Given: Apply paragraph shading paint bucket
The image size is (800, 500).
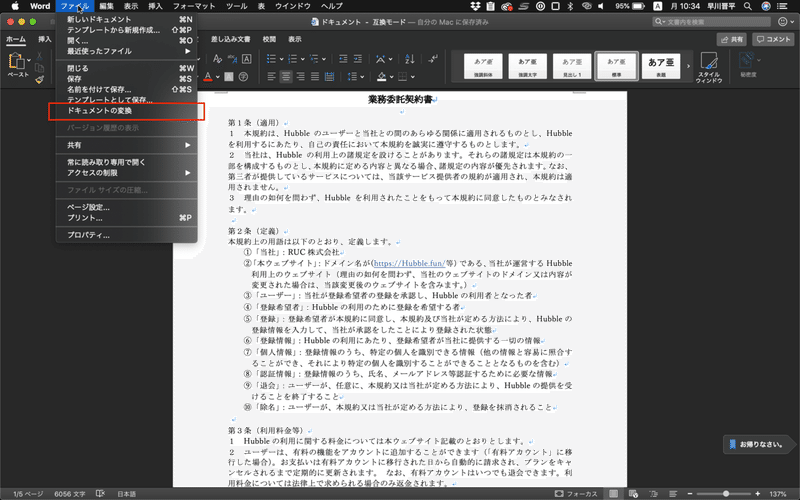Looking at the screenshot, I should click(382, 77).
